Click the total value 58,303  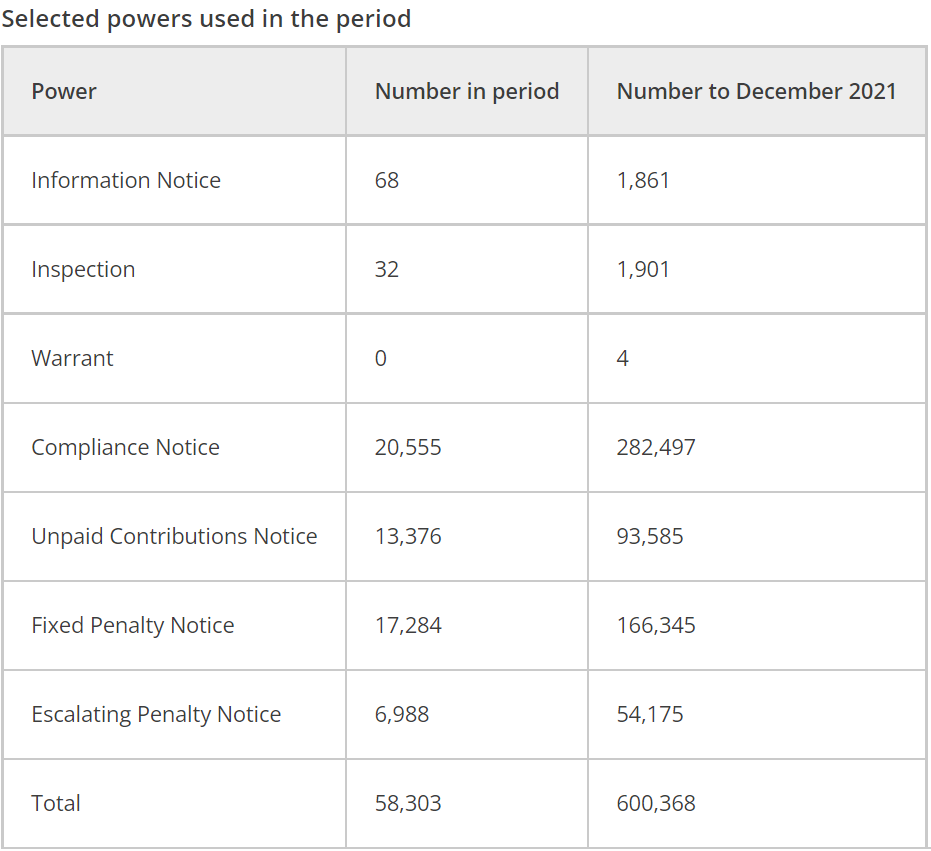pos(408,803)
